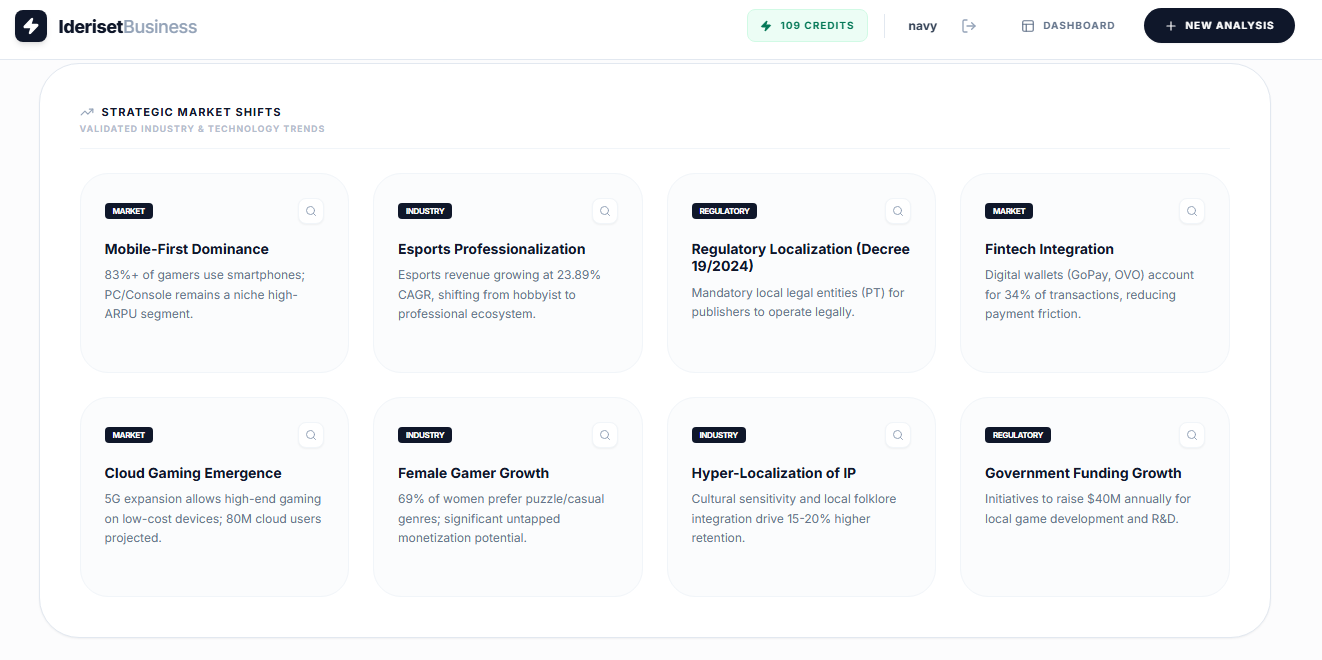Click the magnifier icon on Esports Professionalization

coord(605,211)
